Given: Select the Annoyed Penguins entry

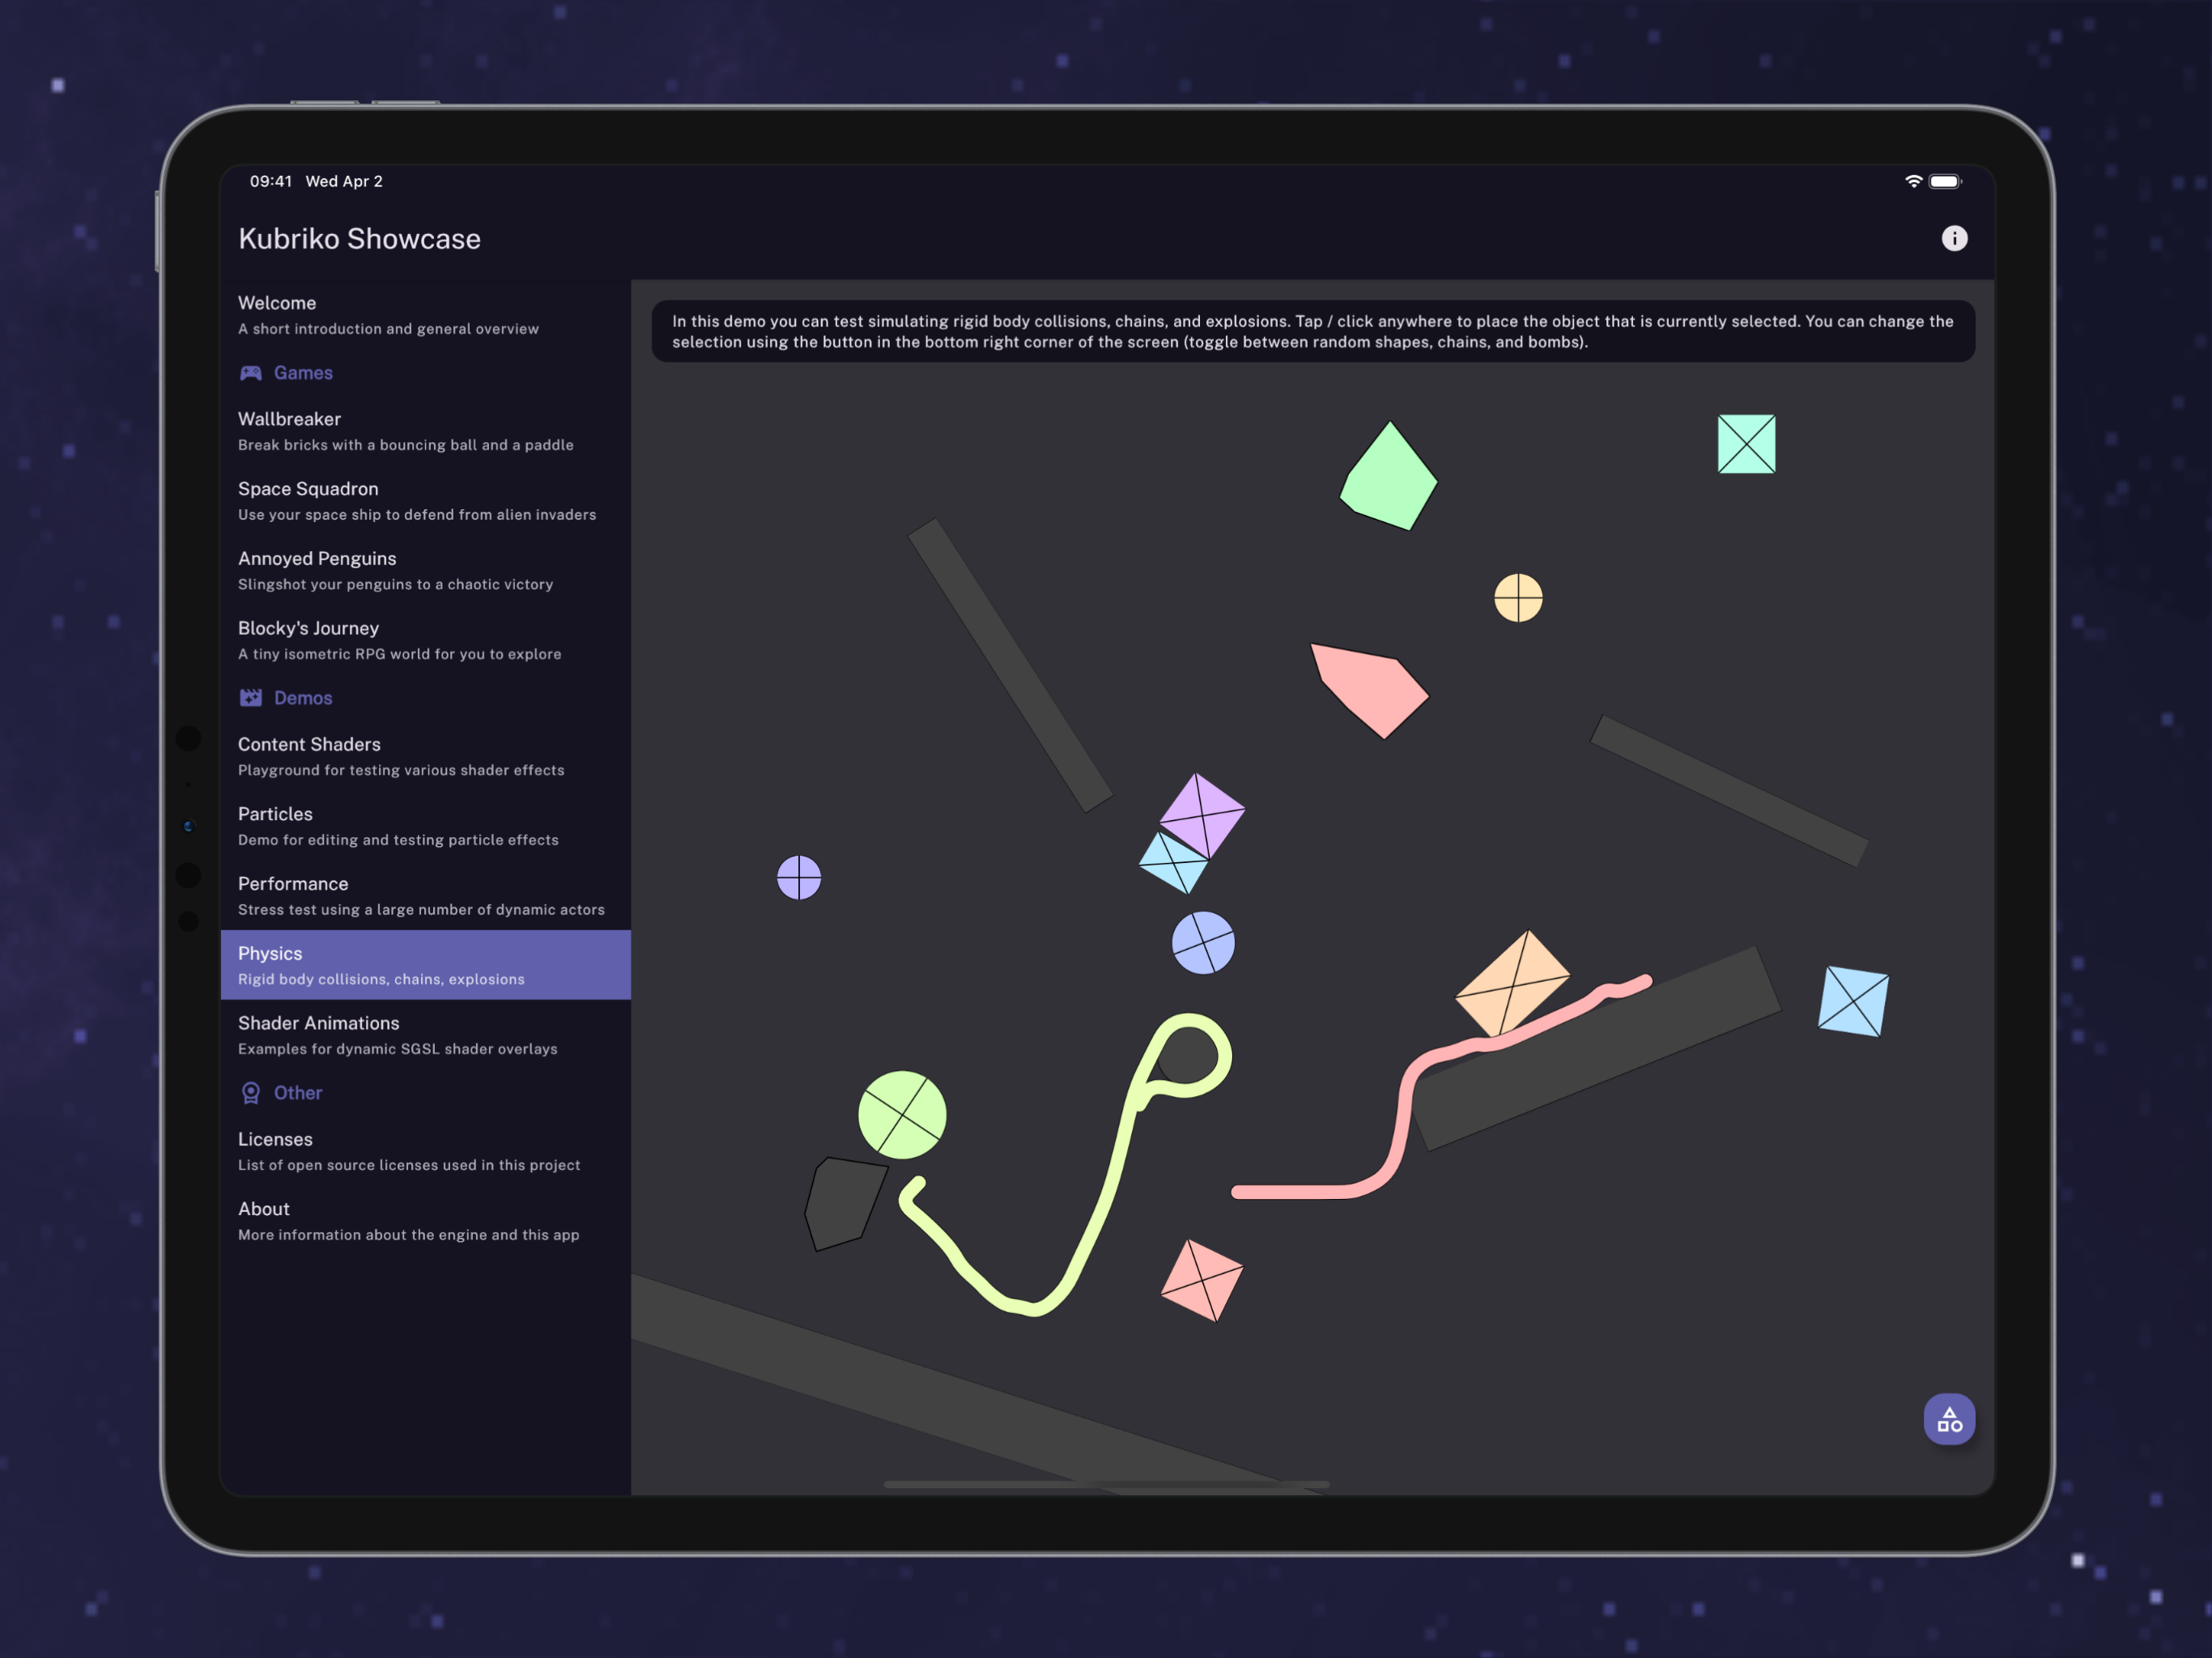Looking at the screenshot, I should point(425,571).
